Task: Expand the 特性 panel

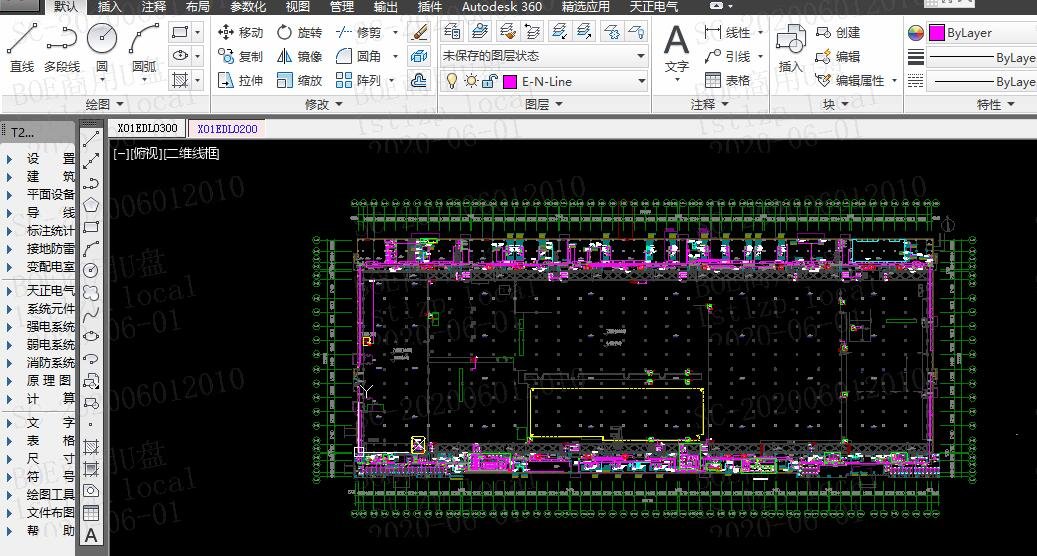Action: pyautogui.click(x=996, y=104)
